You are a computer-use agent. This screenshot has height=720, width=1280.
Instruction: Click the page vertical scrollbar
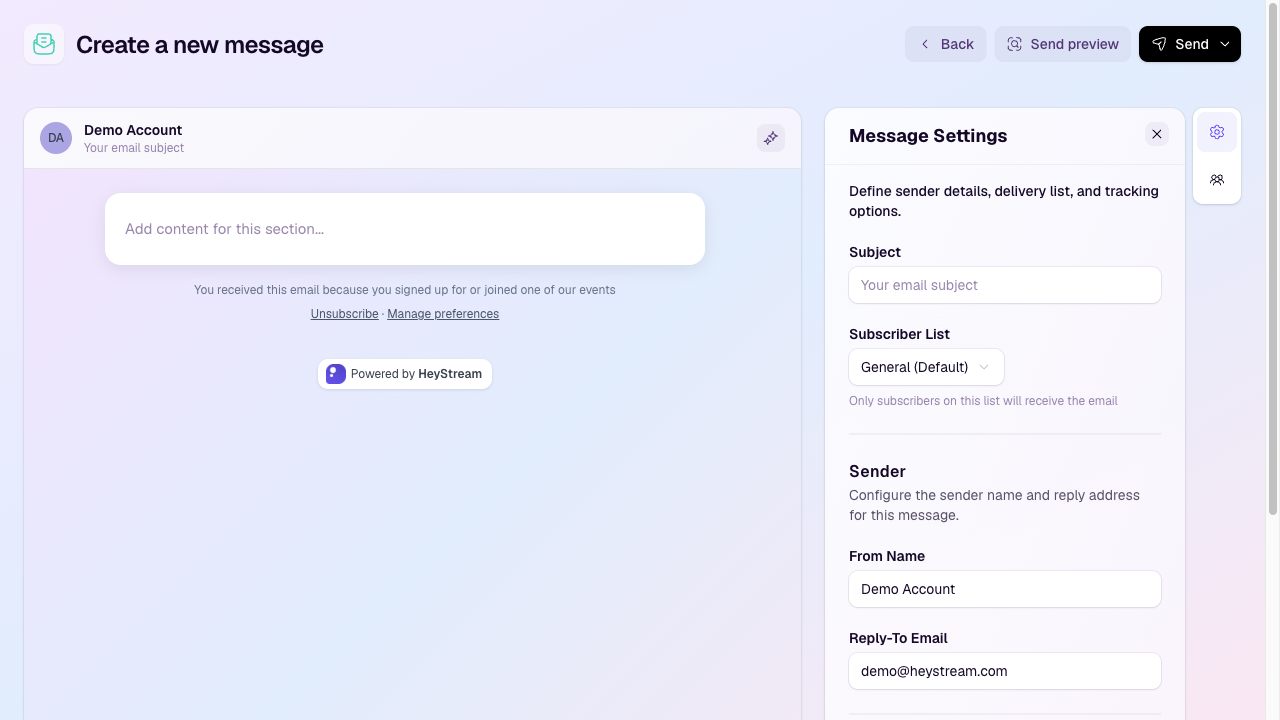(x=1273, y=260)
